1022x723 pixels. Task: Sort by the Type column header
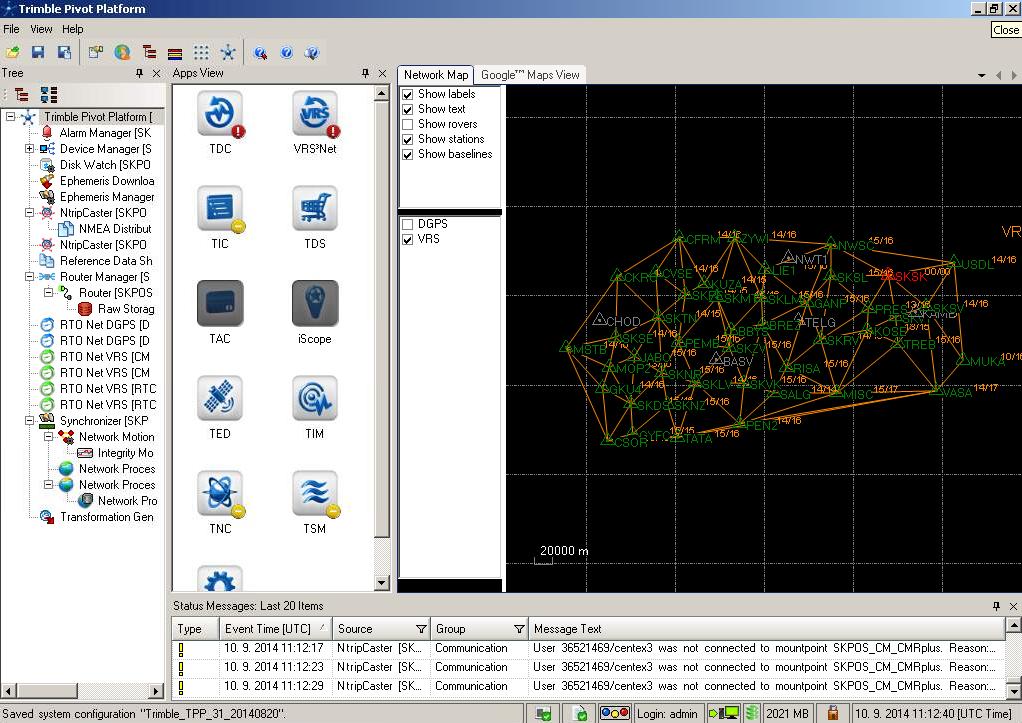(x=195, y=629)
